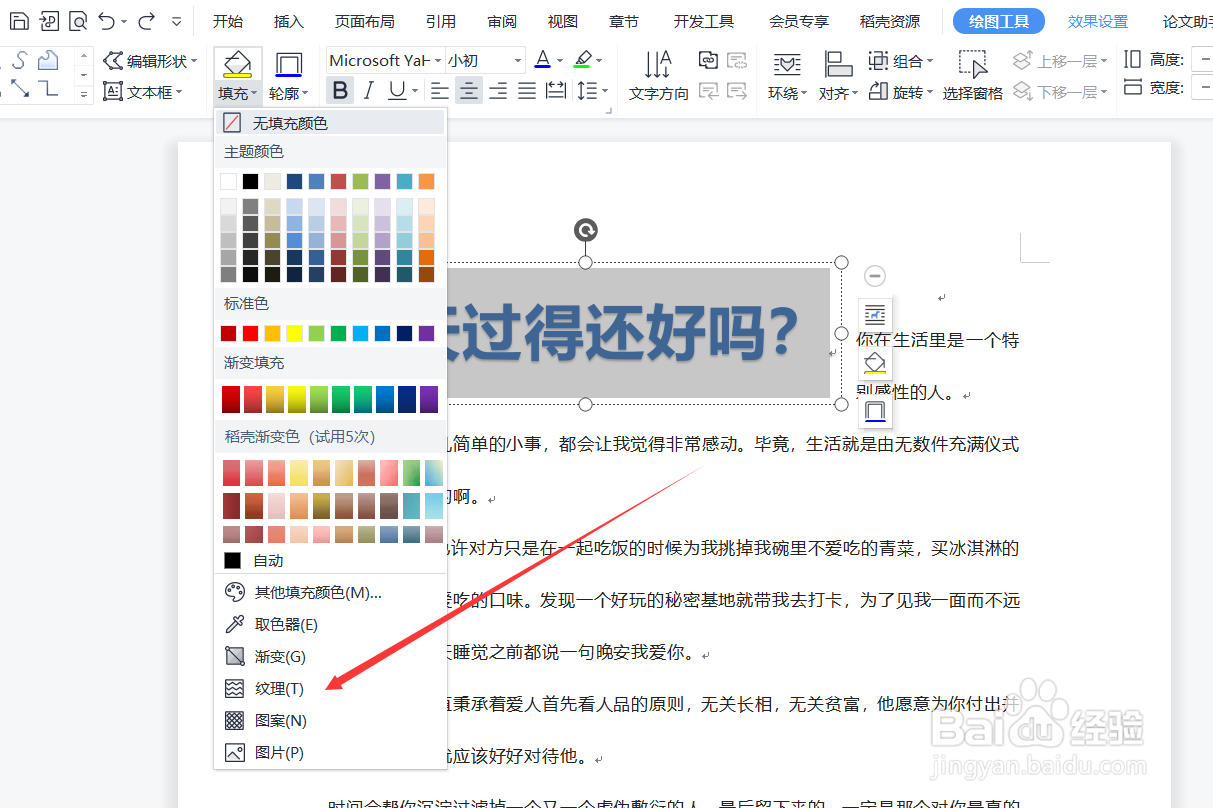Open the 选择窗格 selection pane
The height and width of the screenshot is (808, 1213).
point(971,78)
